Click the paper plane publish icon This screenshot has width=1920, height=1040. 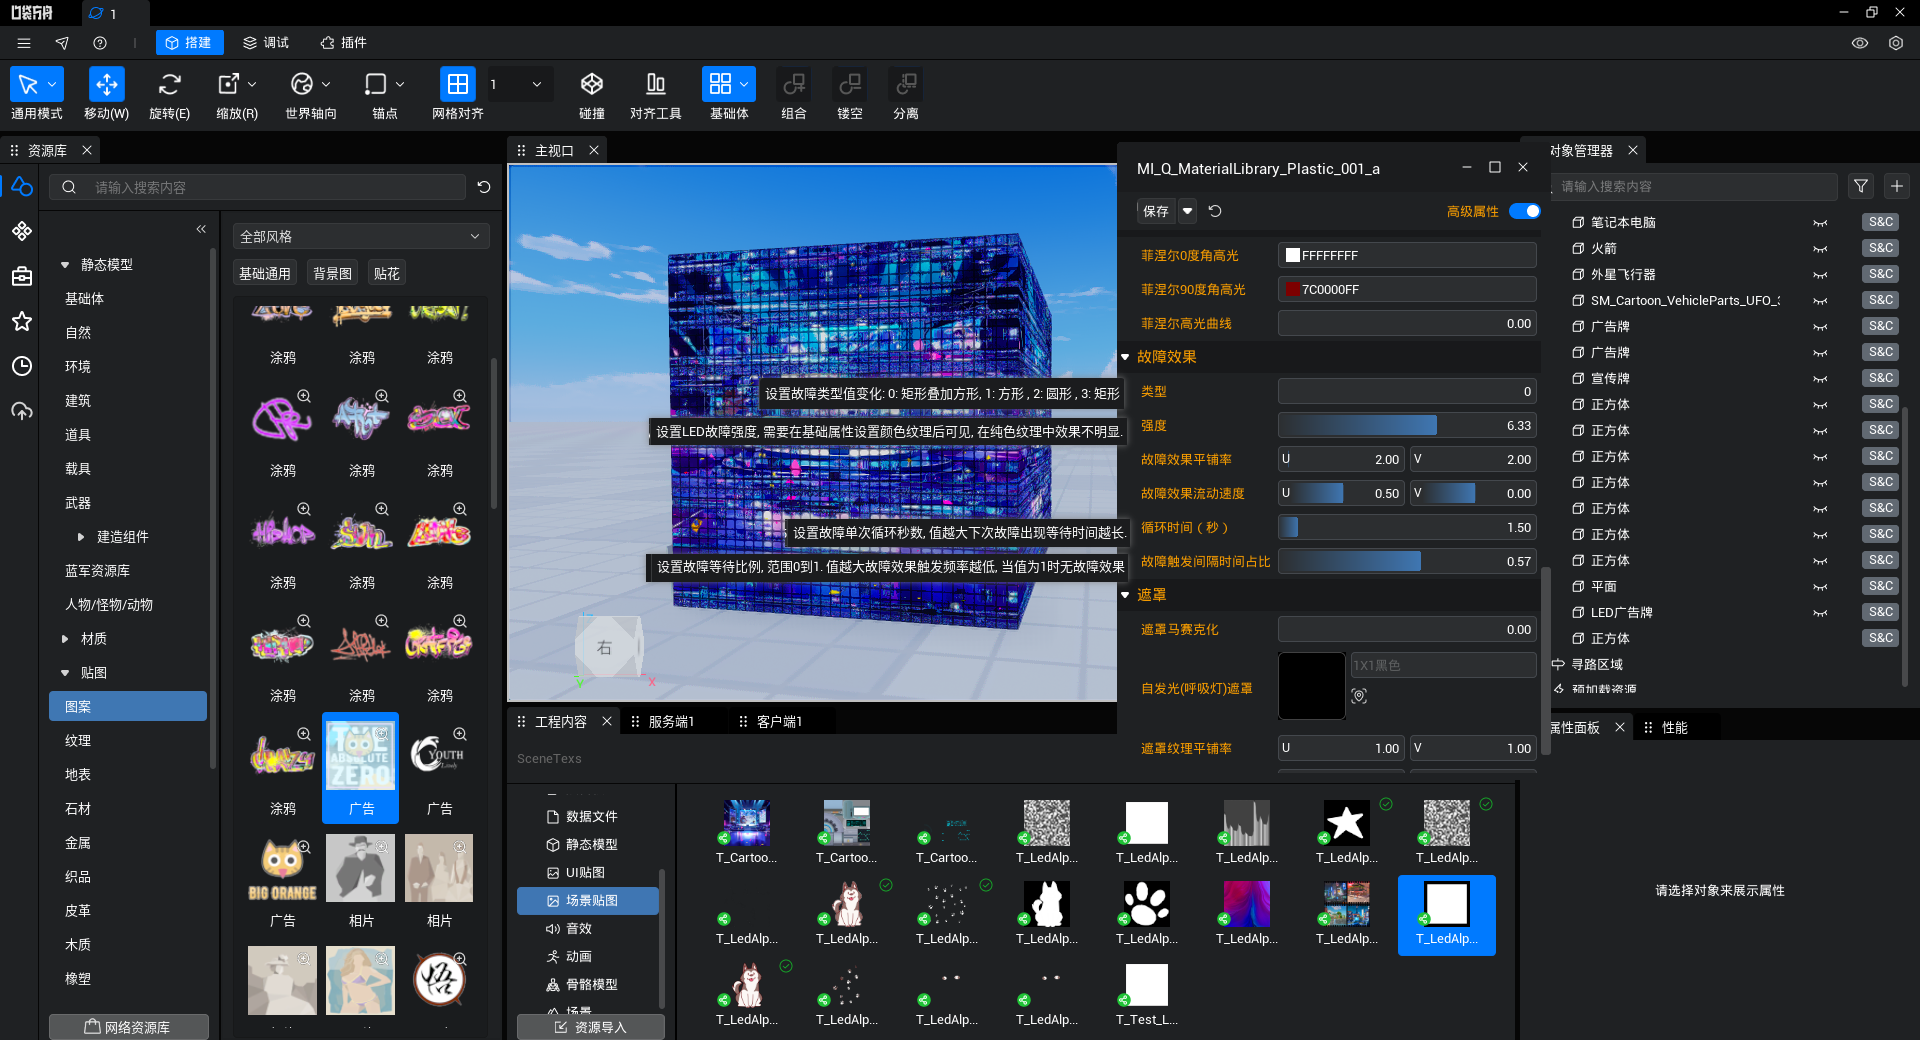[62, 43]
